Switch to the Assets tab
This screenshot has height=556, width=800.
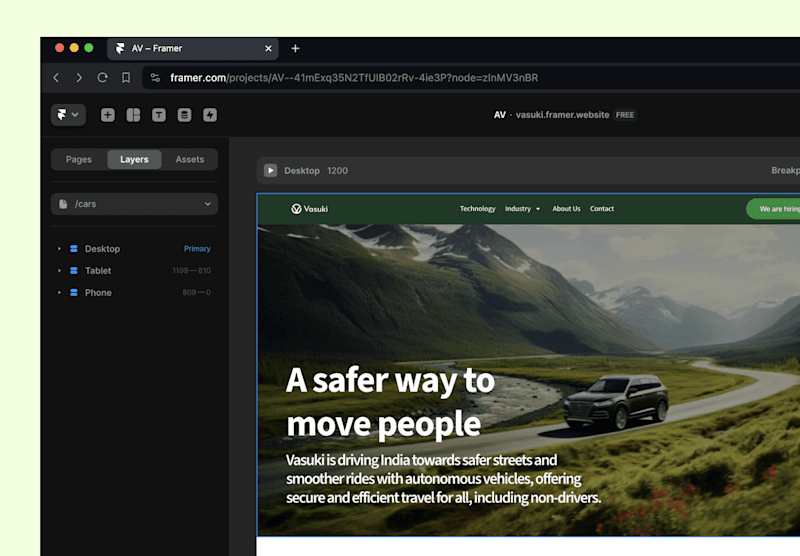click(x=190, y=159)
